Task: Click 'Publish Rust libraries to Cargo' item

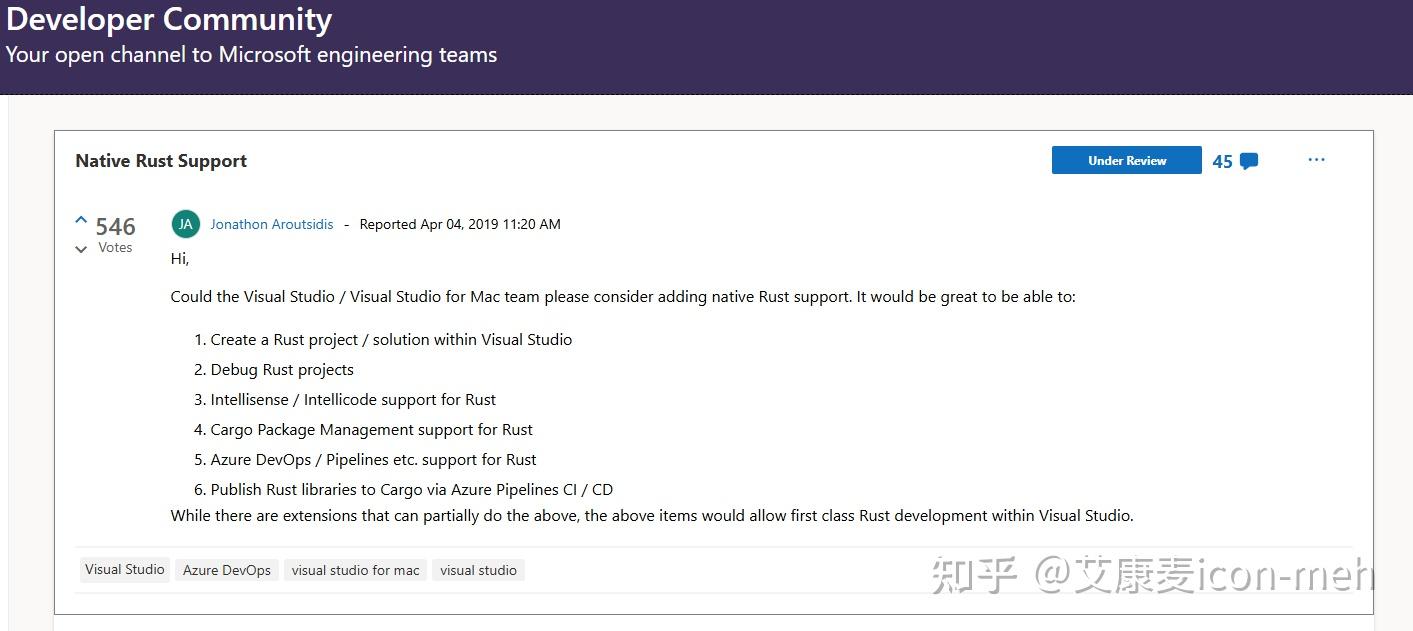Action: tap(411, 489)
